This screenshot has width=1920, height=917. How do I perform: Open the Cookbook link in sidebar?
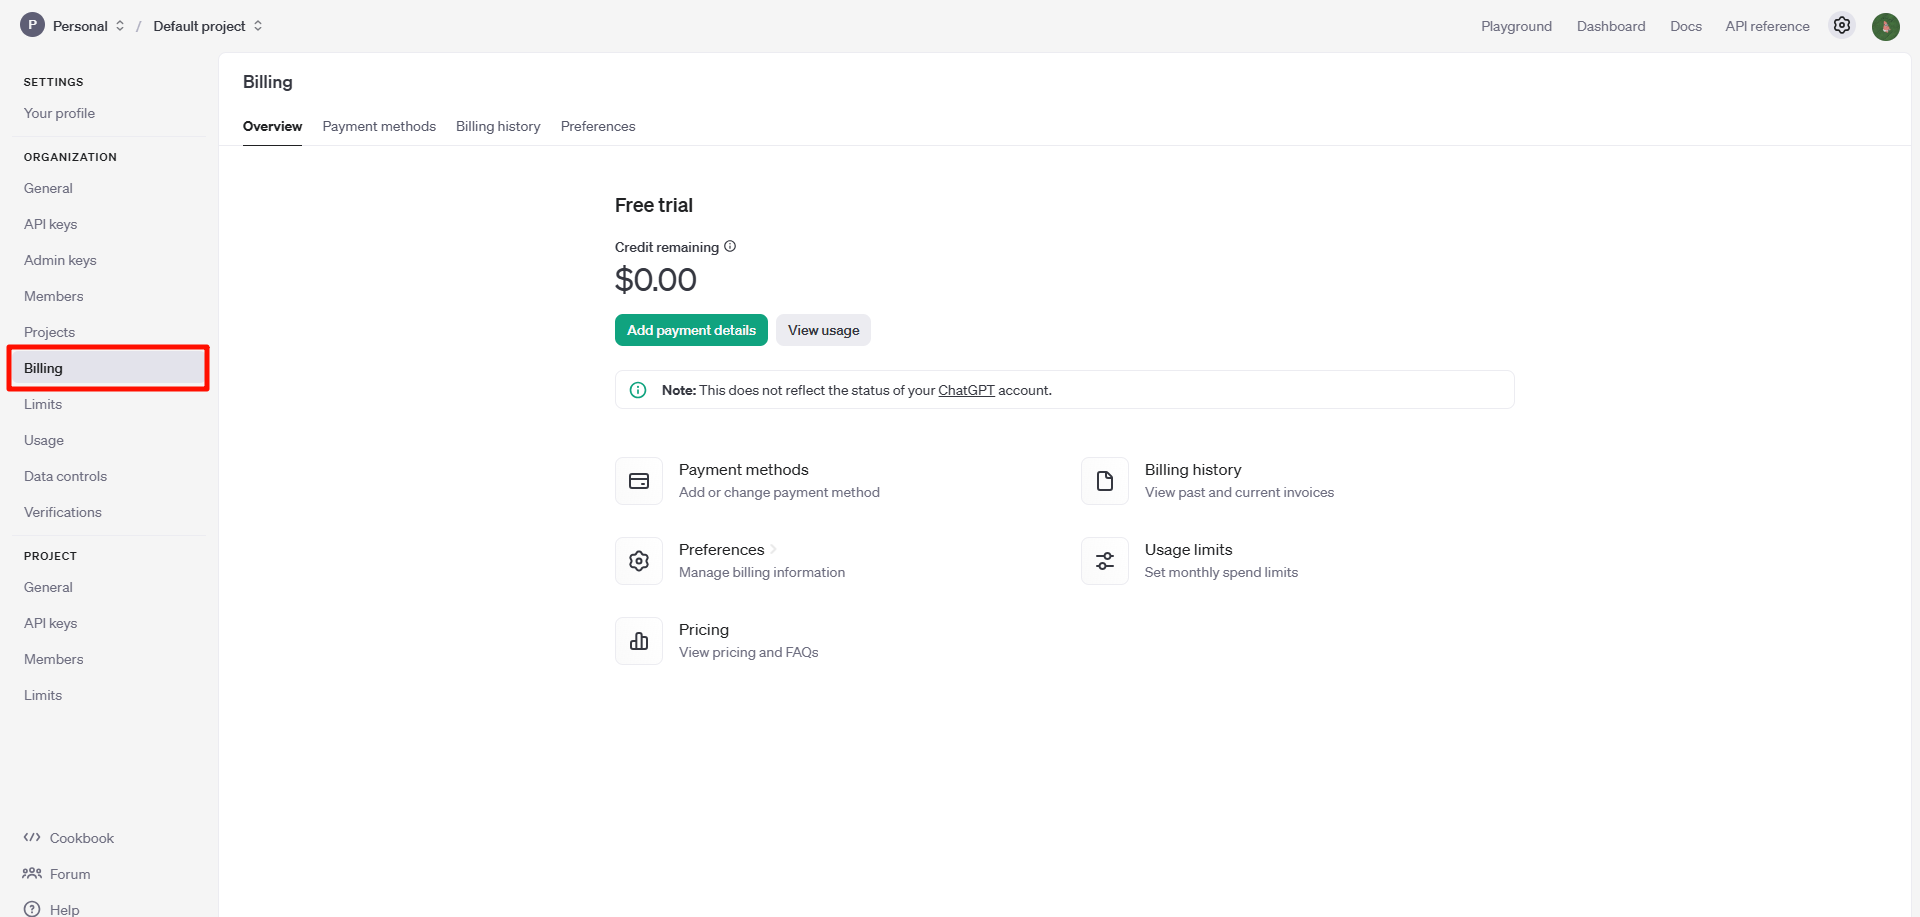pyautogui.click(x=81, y=838)
